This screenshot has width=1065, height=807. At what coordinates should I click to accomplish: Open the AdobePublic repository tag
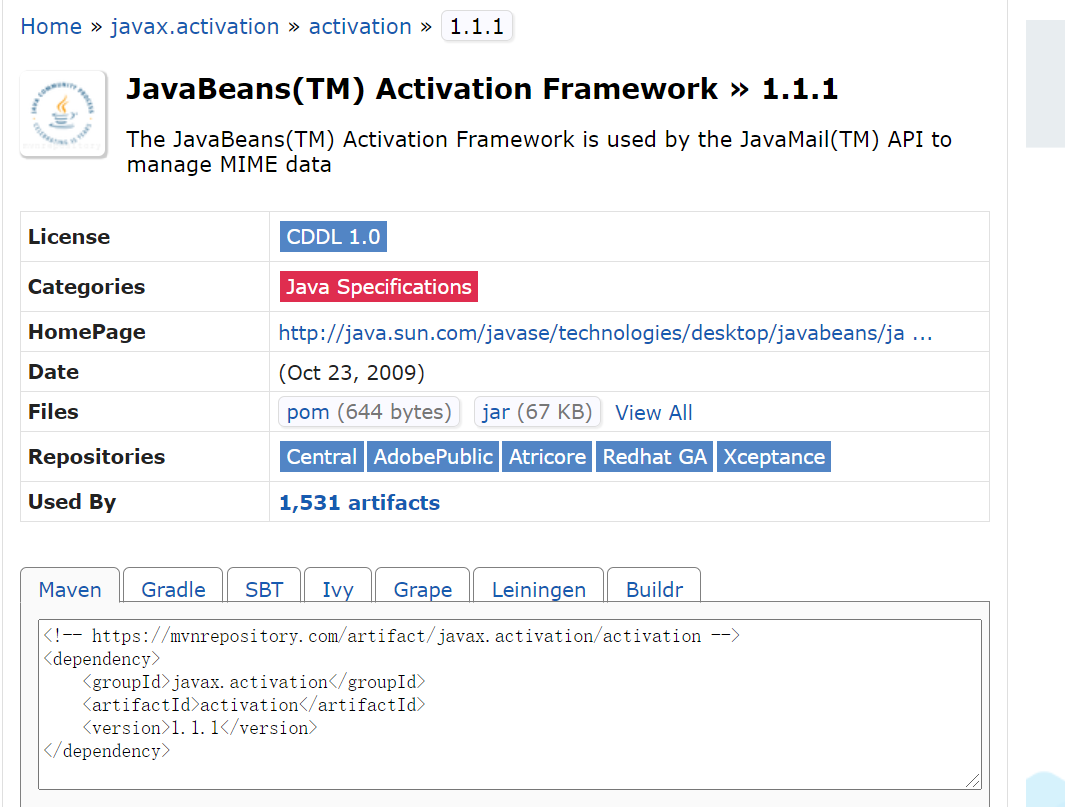coord(433,456)
